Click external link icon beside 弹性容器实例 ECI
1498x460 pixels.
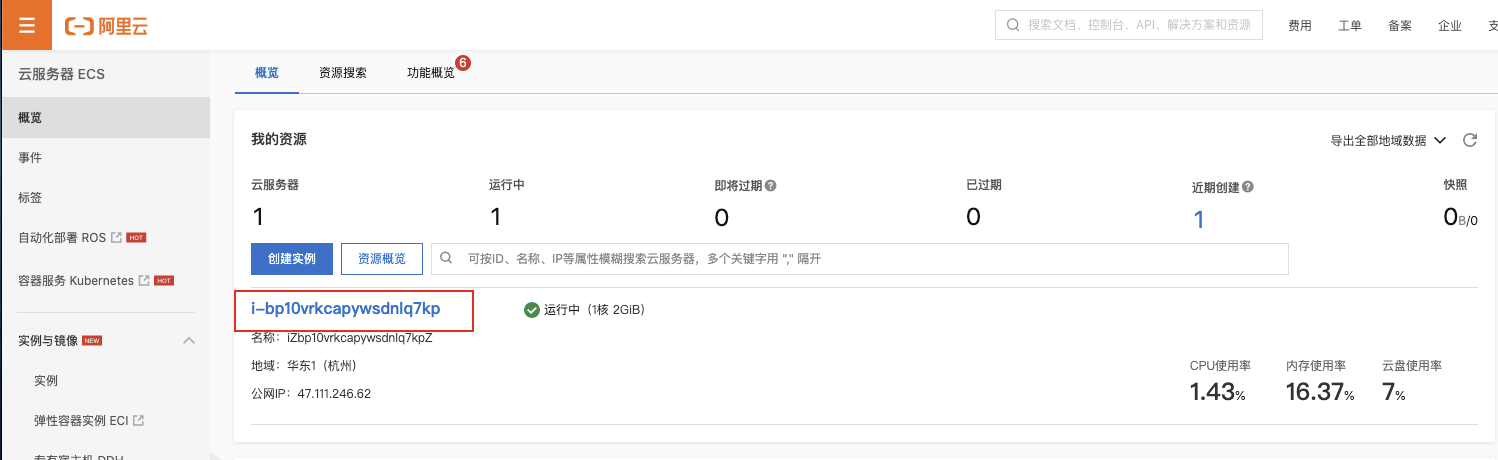tap(139, 421)
